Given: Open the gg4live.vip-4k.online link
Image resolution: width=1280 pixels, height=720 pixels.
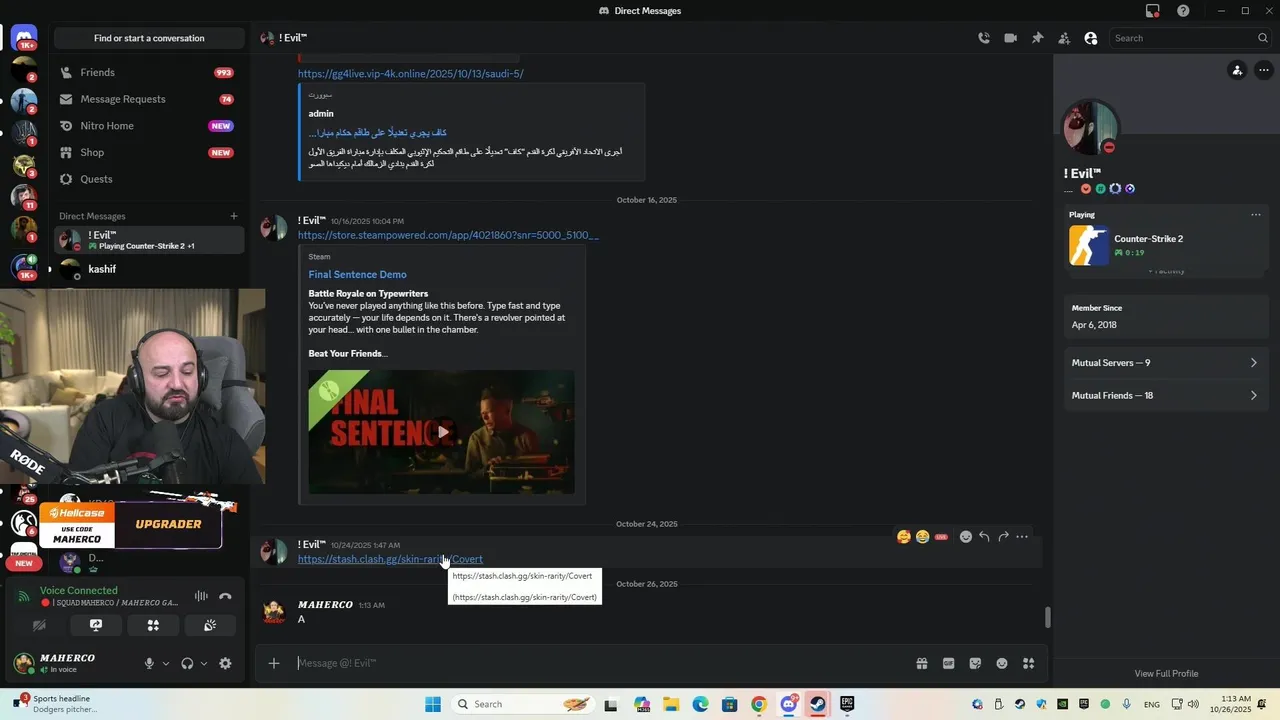Looking at the screenshot, I should [x=410, y=74].
